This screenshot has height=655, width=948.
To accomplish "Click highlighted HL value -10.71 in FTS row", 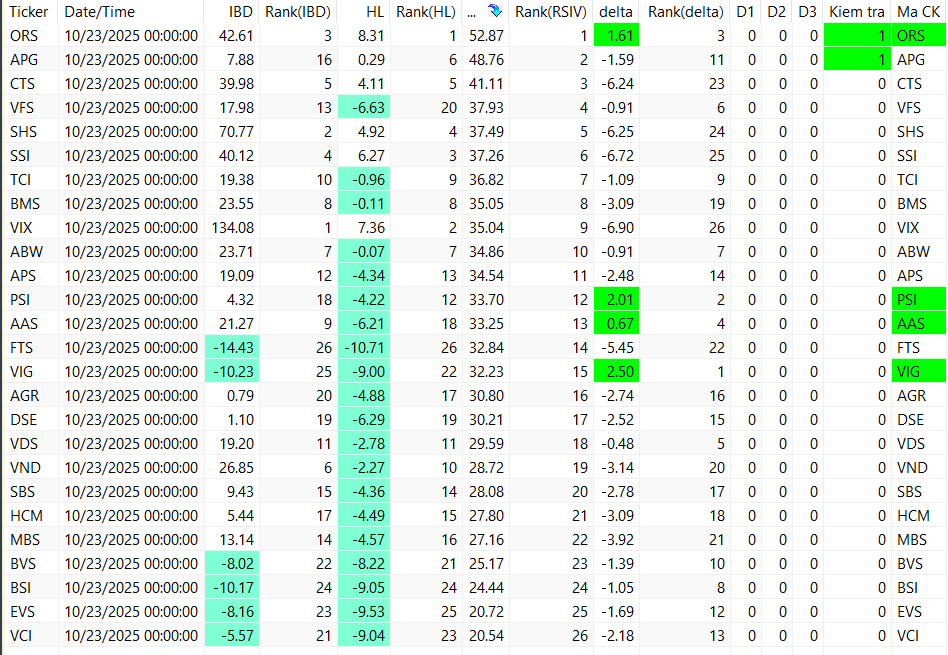I will (364, 348).
